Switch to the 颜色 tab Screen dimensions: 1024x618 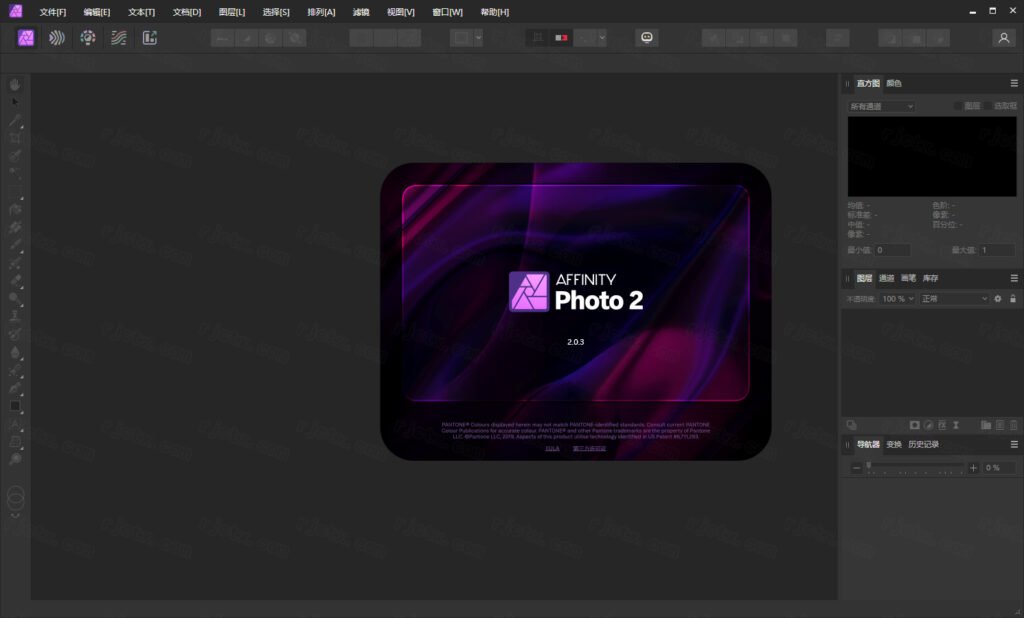click(x=894, y=83)
